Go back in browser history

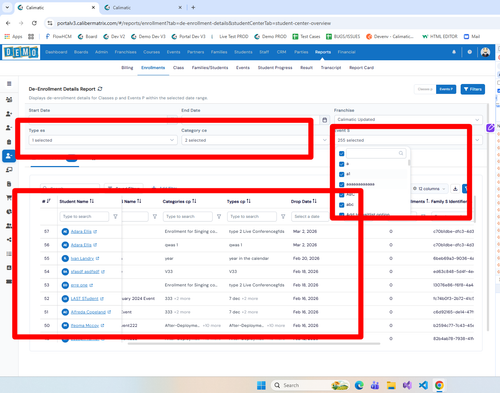coord(8,23)
